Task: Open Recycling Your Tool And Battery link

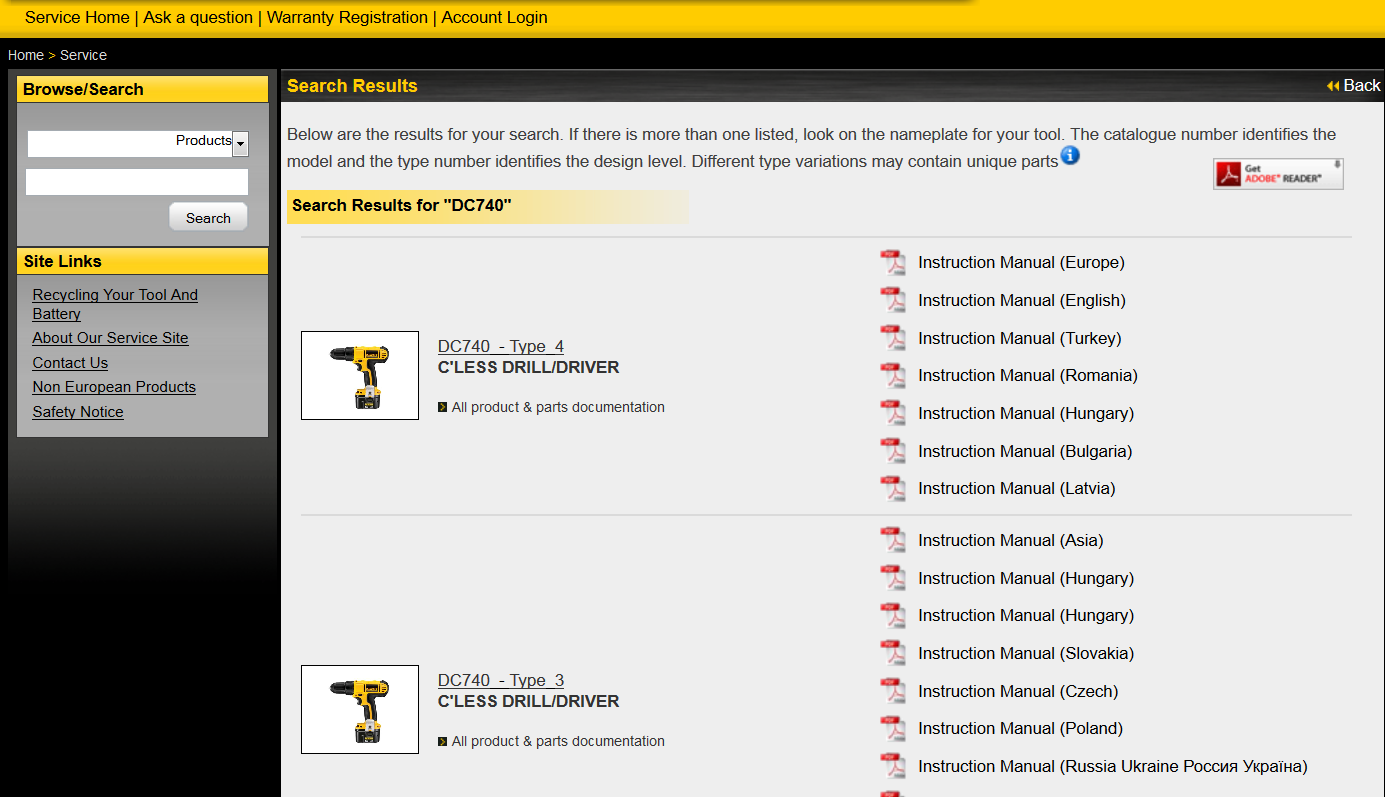Action: click(115, 304)
